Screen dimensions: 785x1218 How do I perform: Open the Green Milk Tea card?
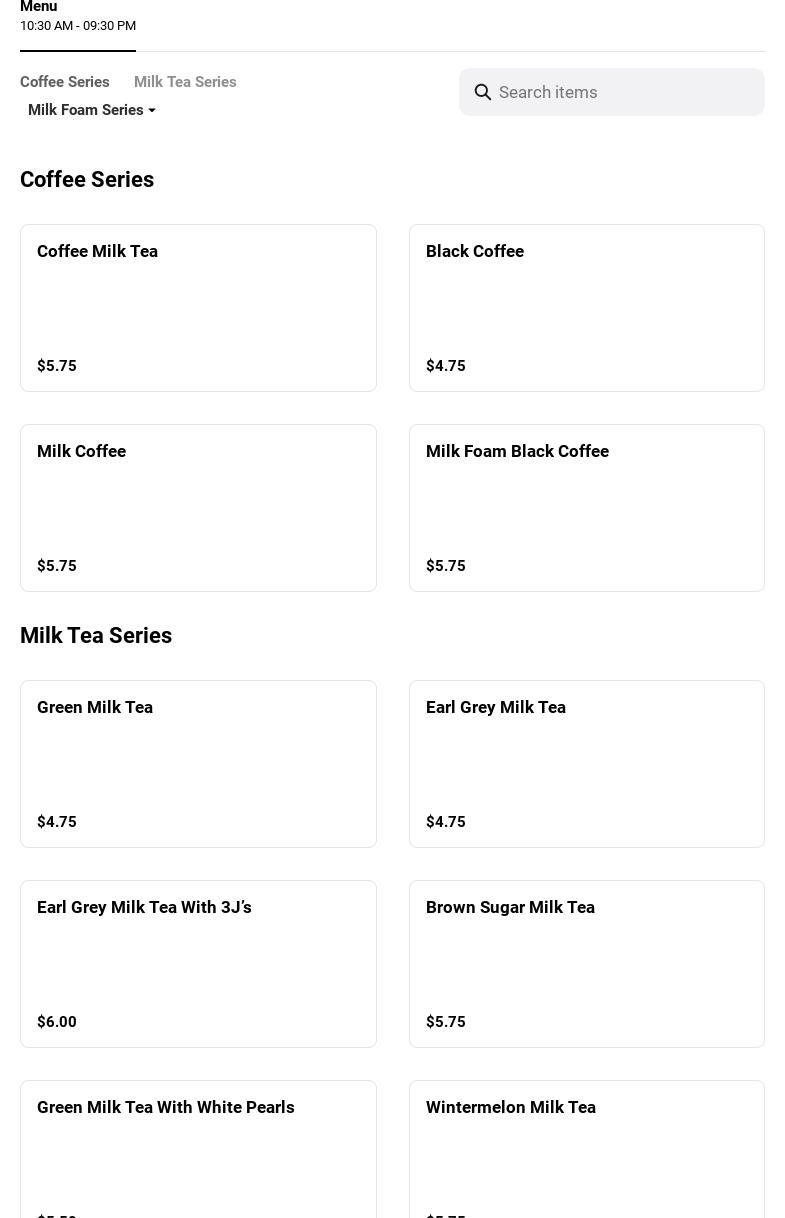pyautogui.click(x=198, y=764)
